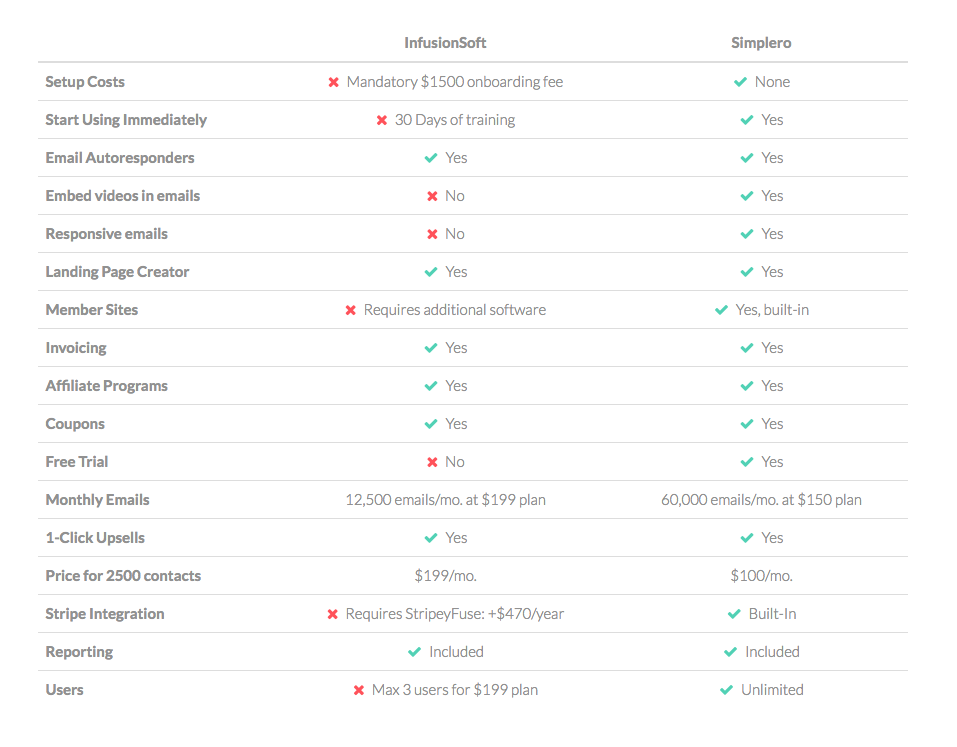Image resolution: width=957 pixels, height=747 pixels.
Task: Click red X beside Requires additional software
Action: point(350,310)
